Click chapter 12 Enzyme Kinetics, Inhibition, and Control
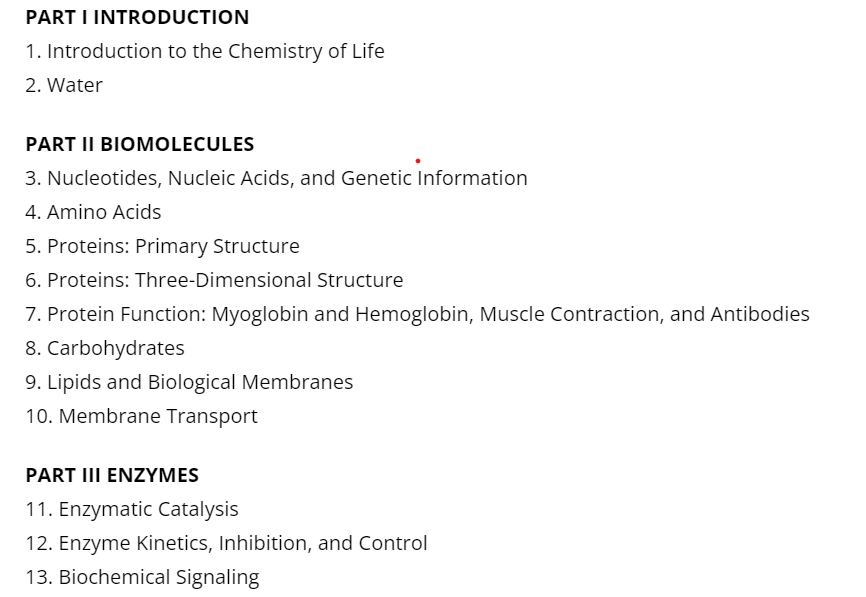The width and height of the screenshot is (866, 597). pos(226,543)
